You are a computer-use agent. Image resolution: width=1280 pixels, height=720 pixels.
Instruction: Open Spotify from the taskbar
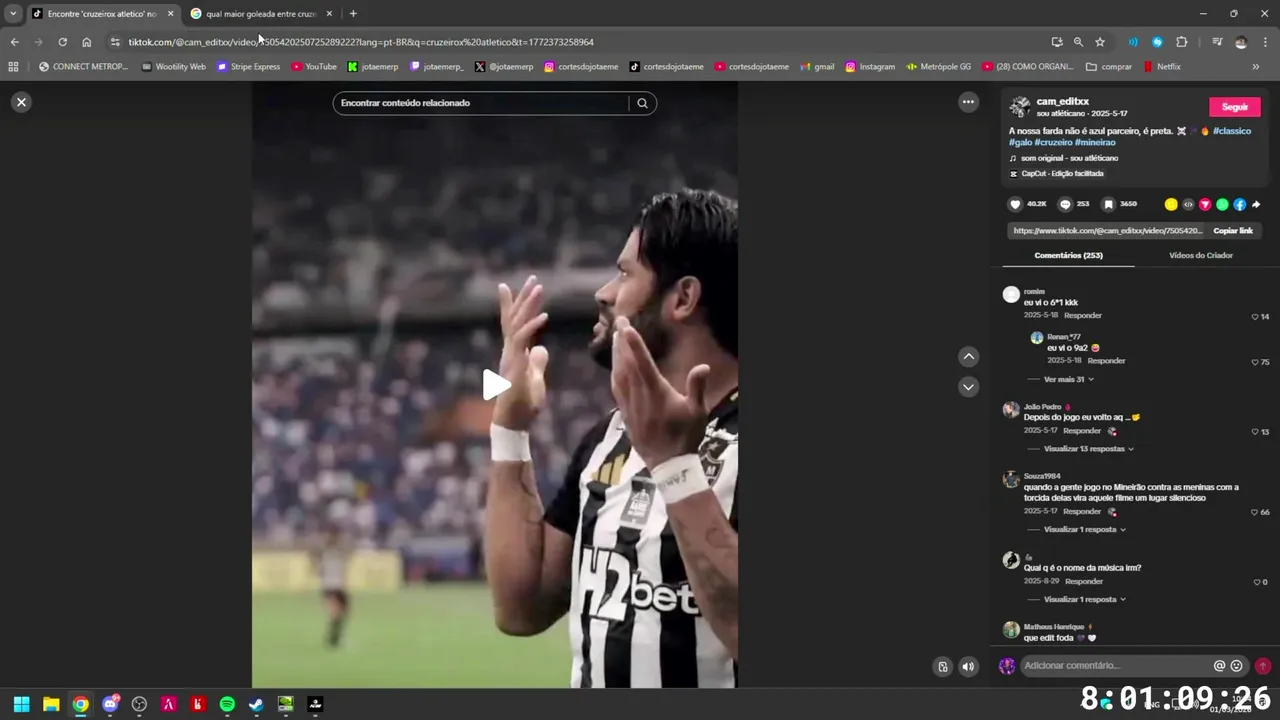(x=227, y=704)
